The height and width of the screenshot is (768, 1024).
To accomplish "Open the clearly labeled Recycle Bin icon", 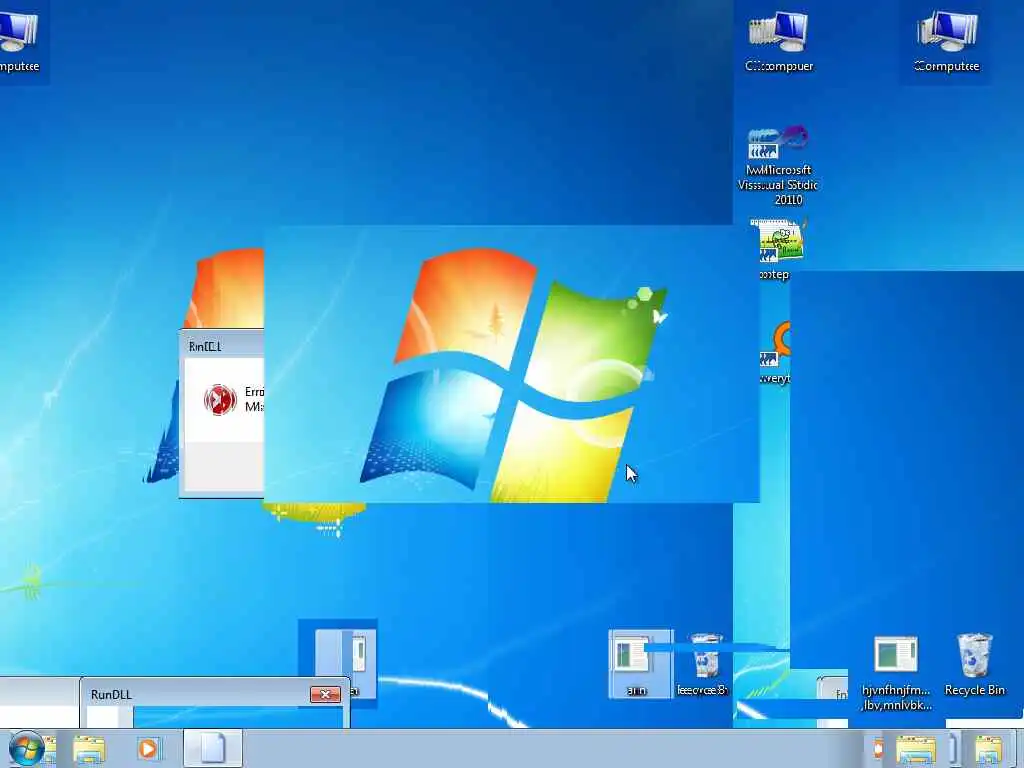I will 974,665.
